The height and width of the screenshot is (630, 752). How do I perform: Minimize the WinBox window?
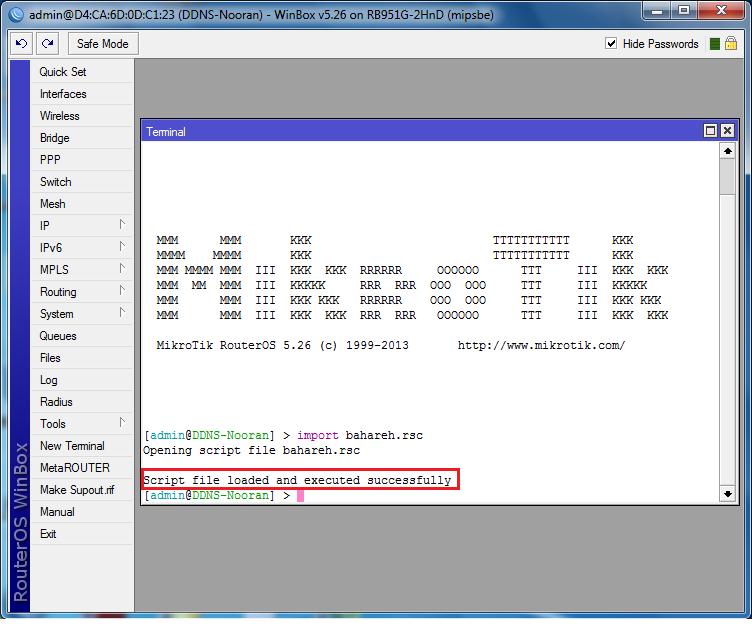[x=657, y=11]
